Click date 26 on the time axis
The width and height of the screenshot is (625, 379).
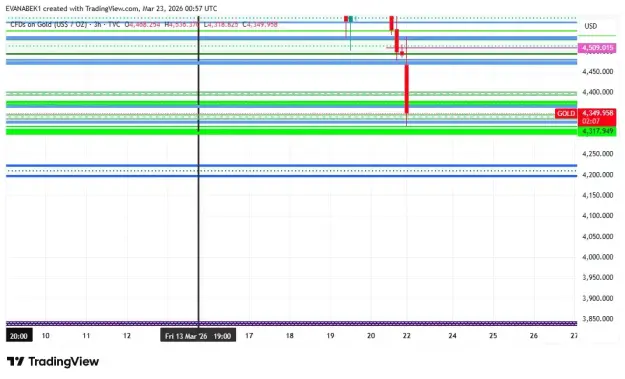point(534,336)
